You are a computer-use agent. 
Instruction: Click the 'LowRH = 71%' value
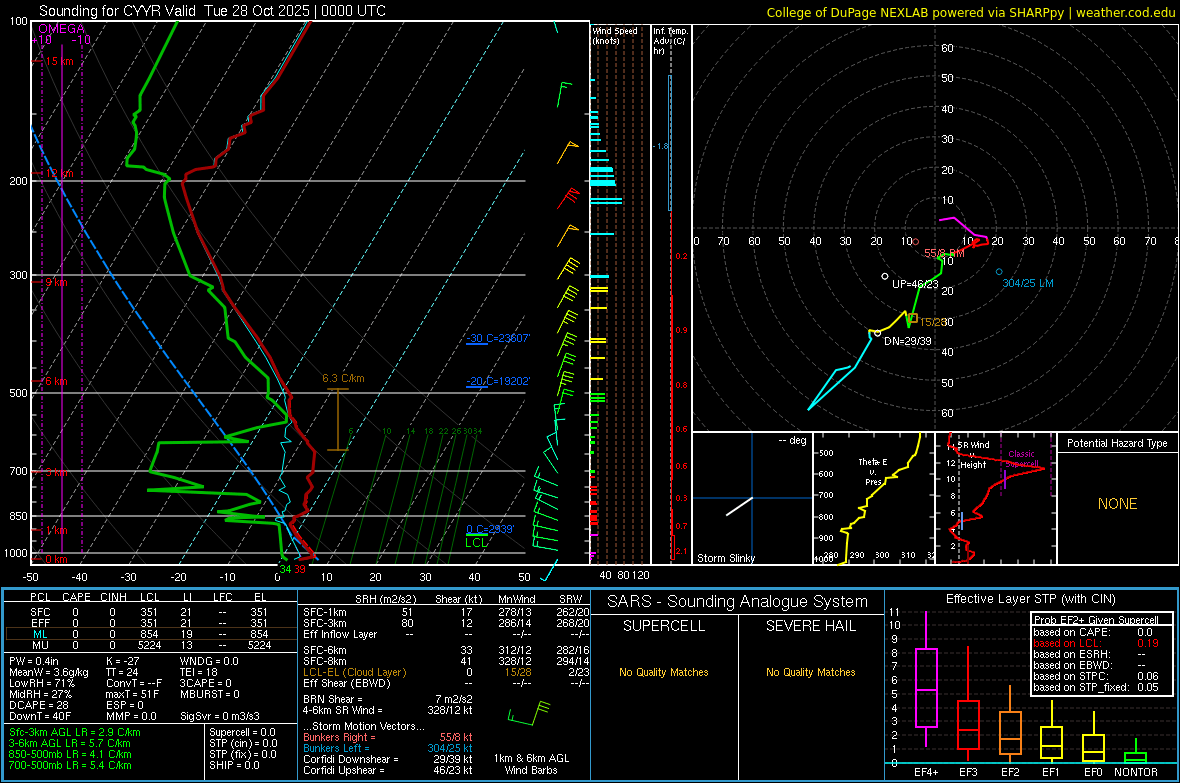point(41,683)
